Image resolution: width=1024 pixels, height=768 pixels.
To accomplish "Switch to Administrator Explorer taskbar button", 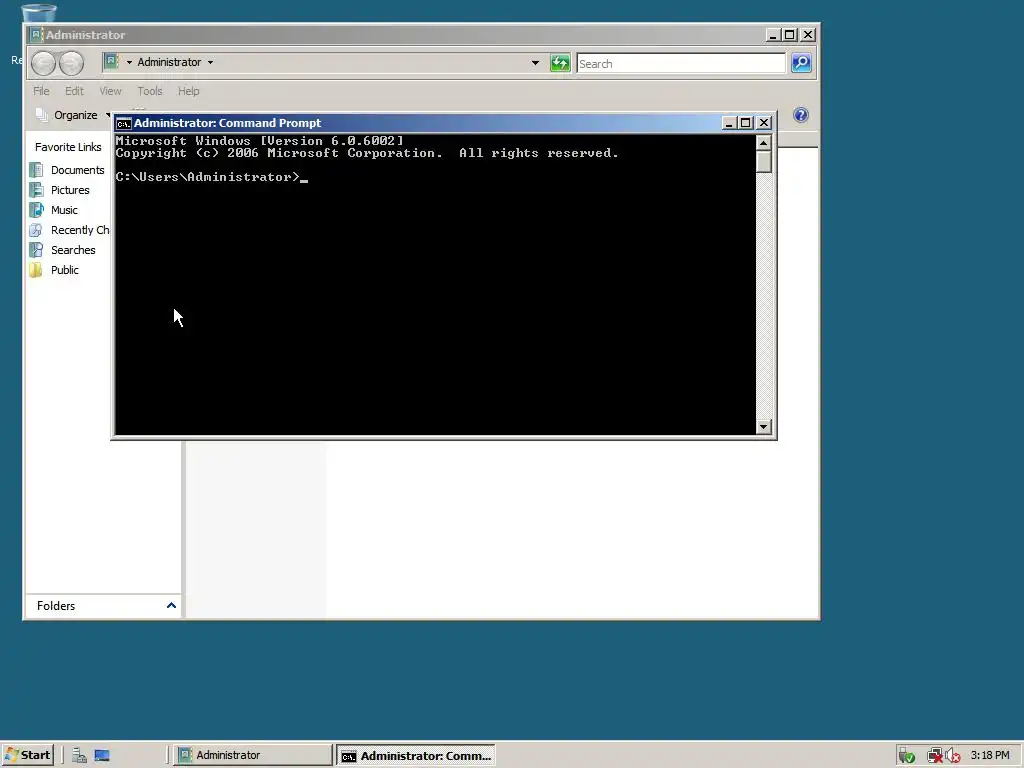I will point(254,755).
